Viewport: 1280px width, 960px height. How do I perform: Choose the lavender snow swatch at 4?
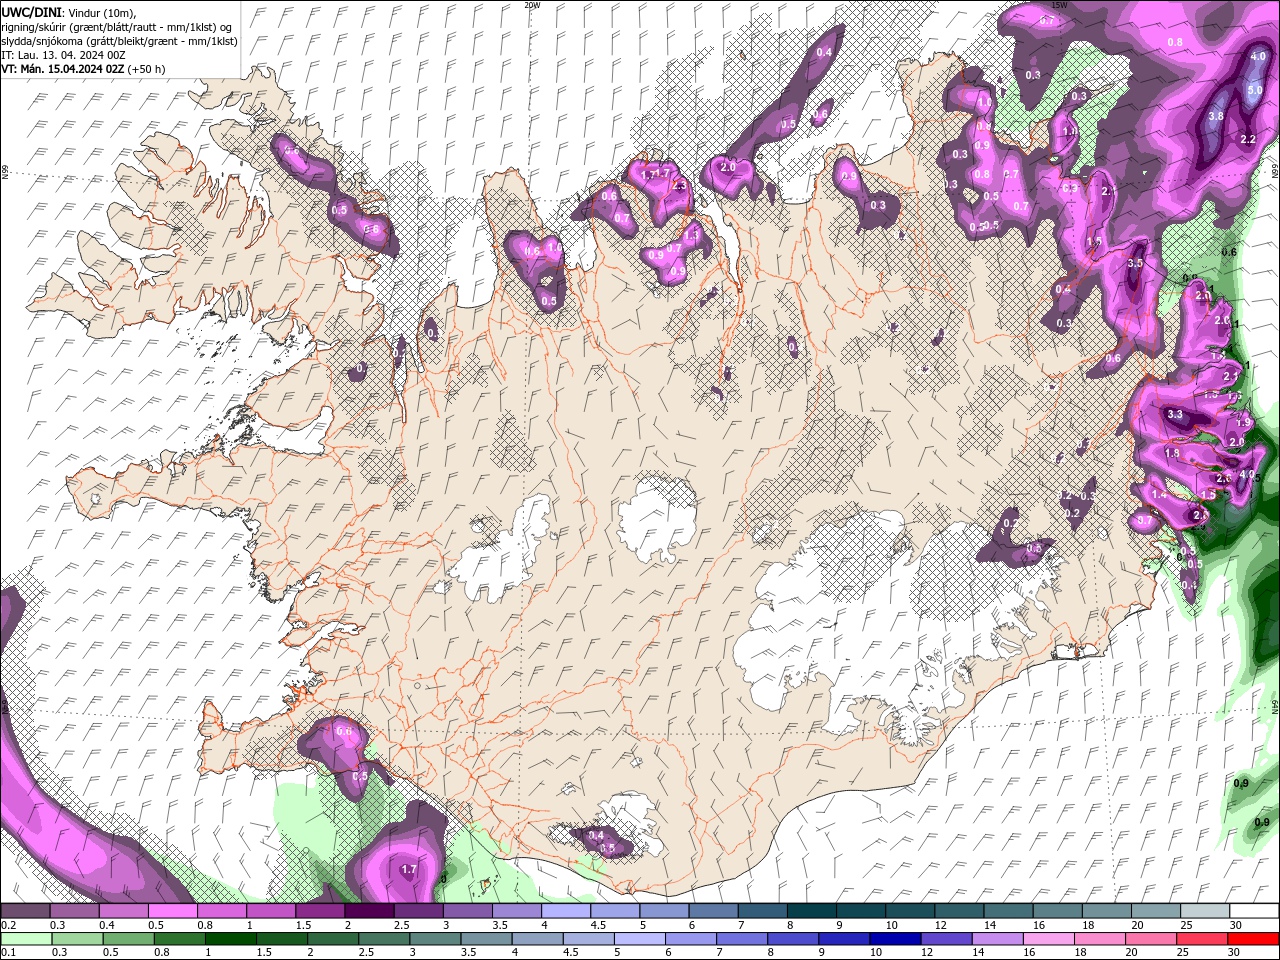coord(565,911)
